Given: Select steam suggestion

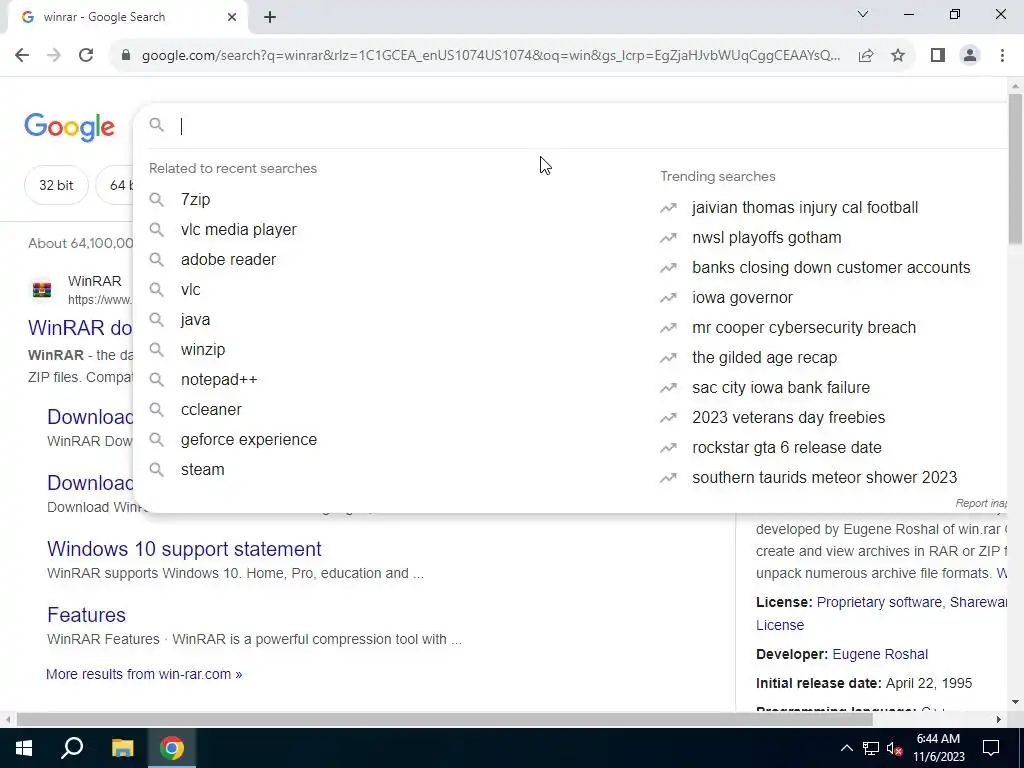Looking at the screenshot, I should click(x=202, y=470).
